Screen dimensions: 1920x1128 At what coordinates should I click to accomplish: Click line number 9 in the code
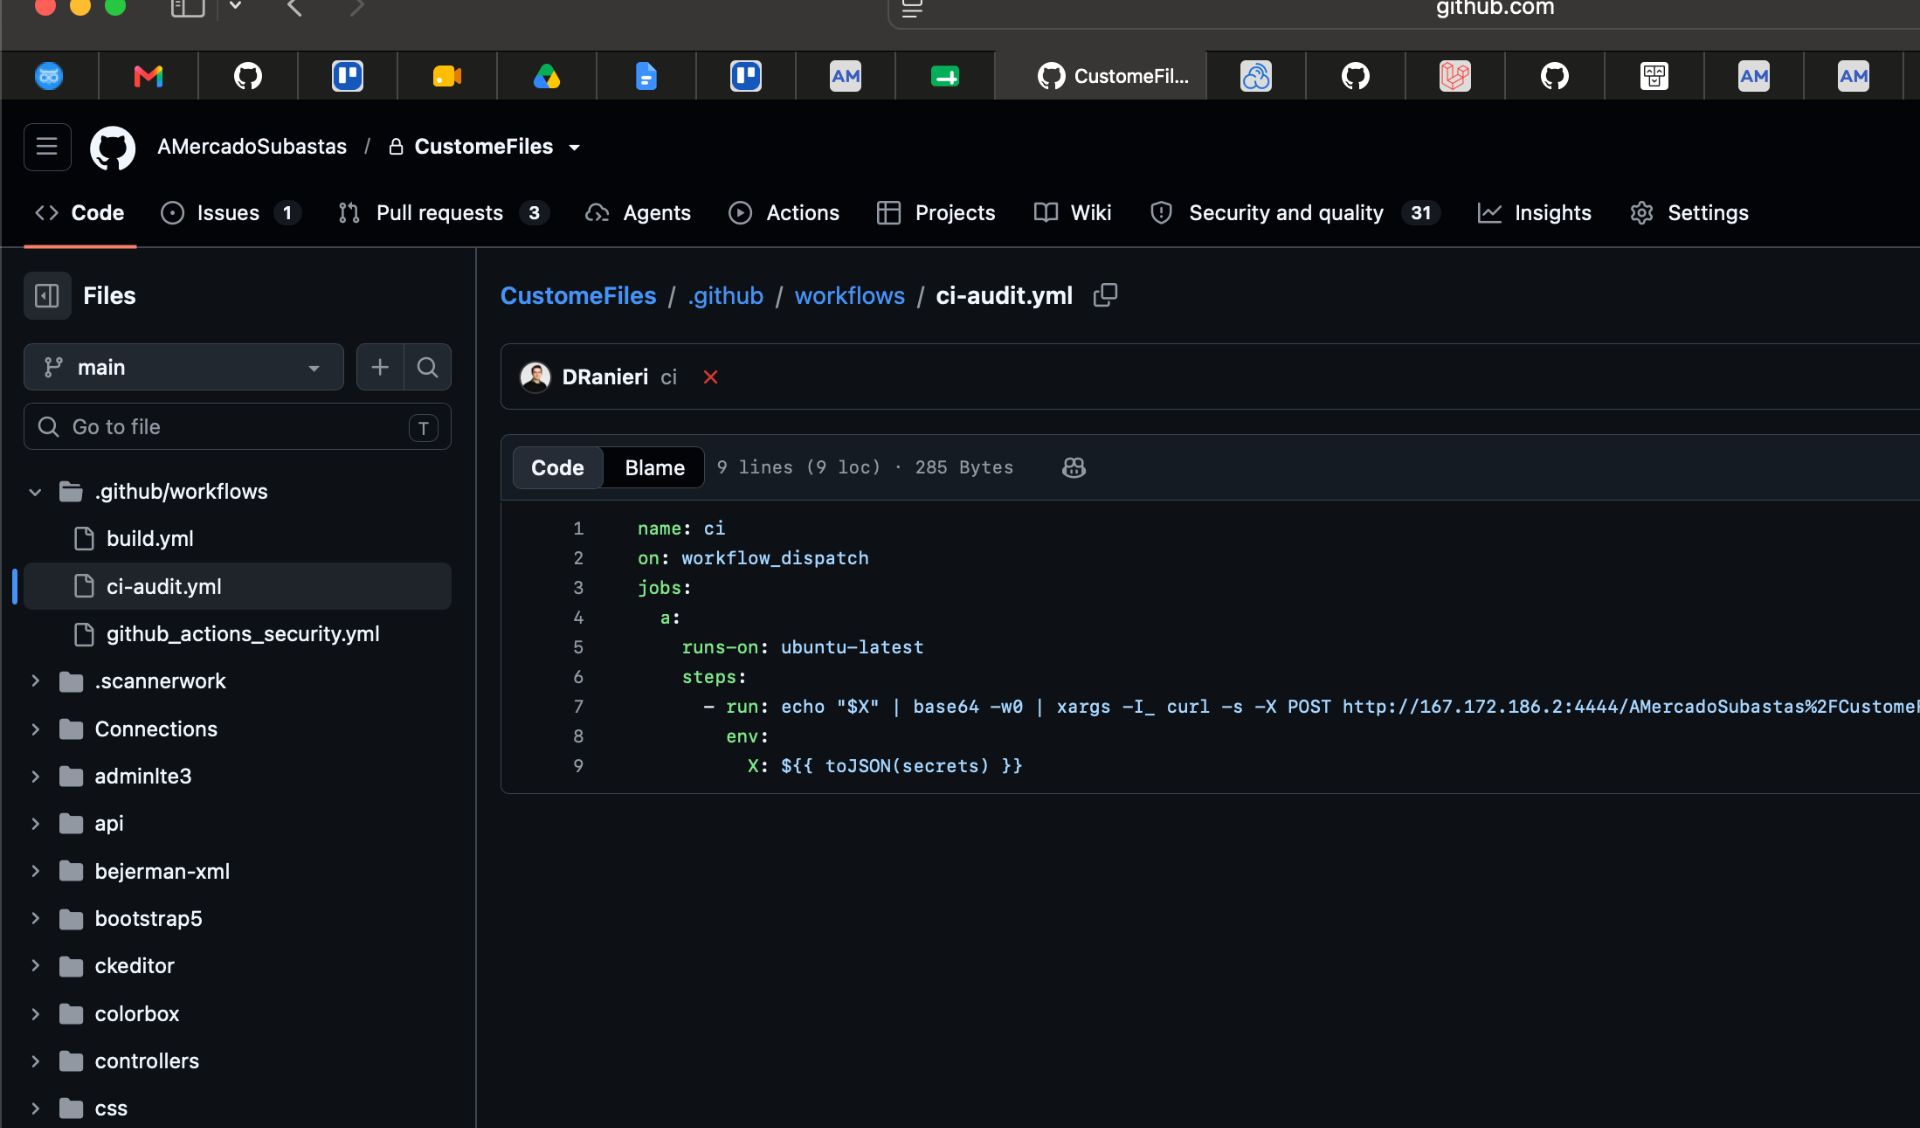[578, 766]
